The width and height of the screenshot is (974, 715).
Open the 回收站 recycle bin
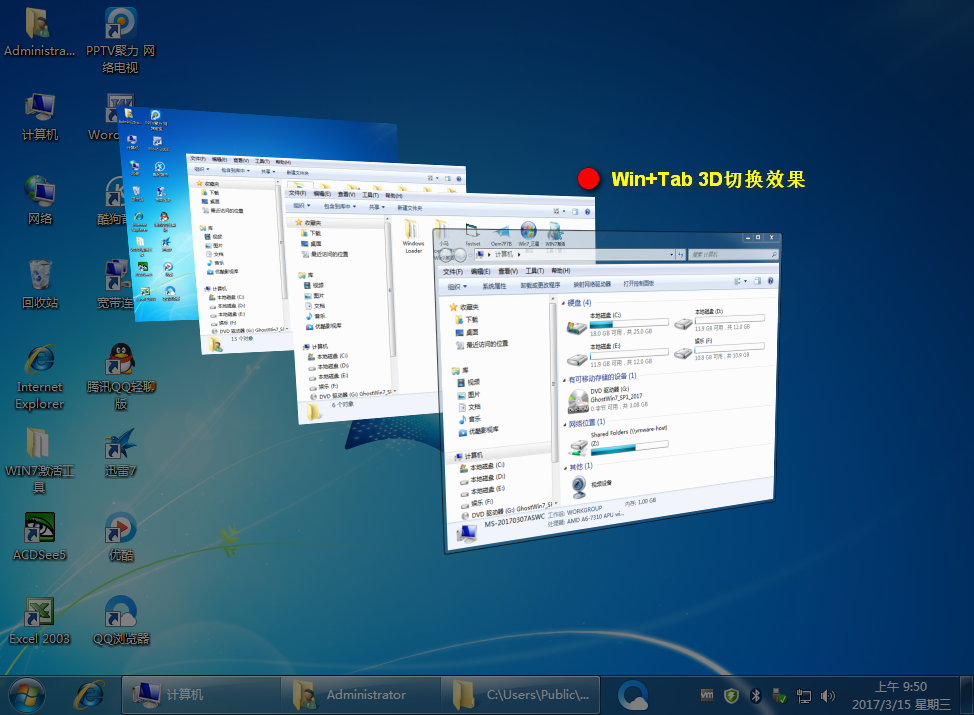coord(40,285)
